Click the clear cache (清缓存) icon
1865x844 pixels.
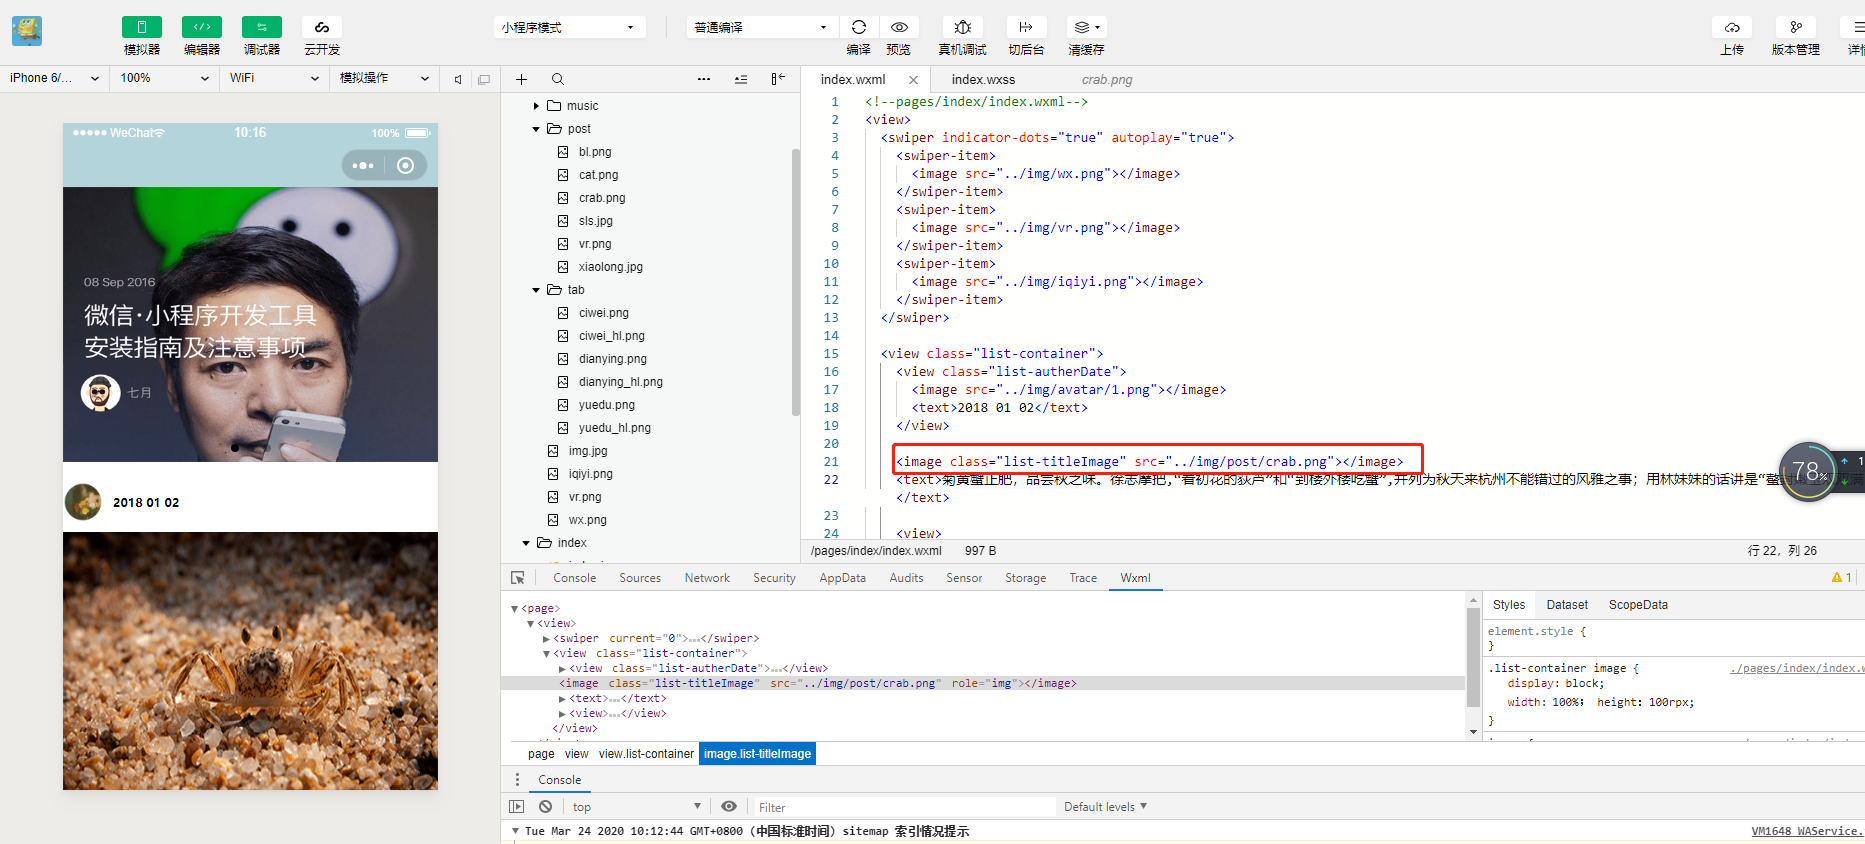click(x=1085, y=27)
